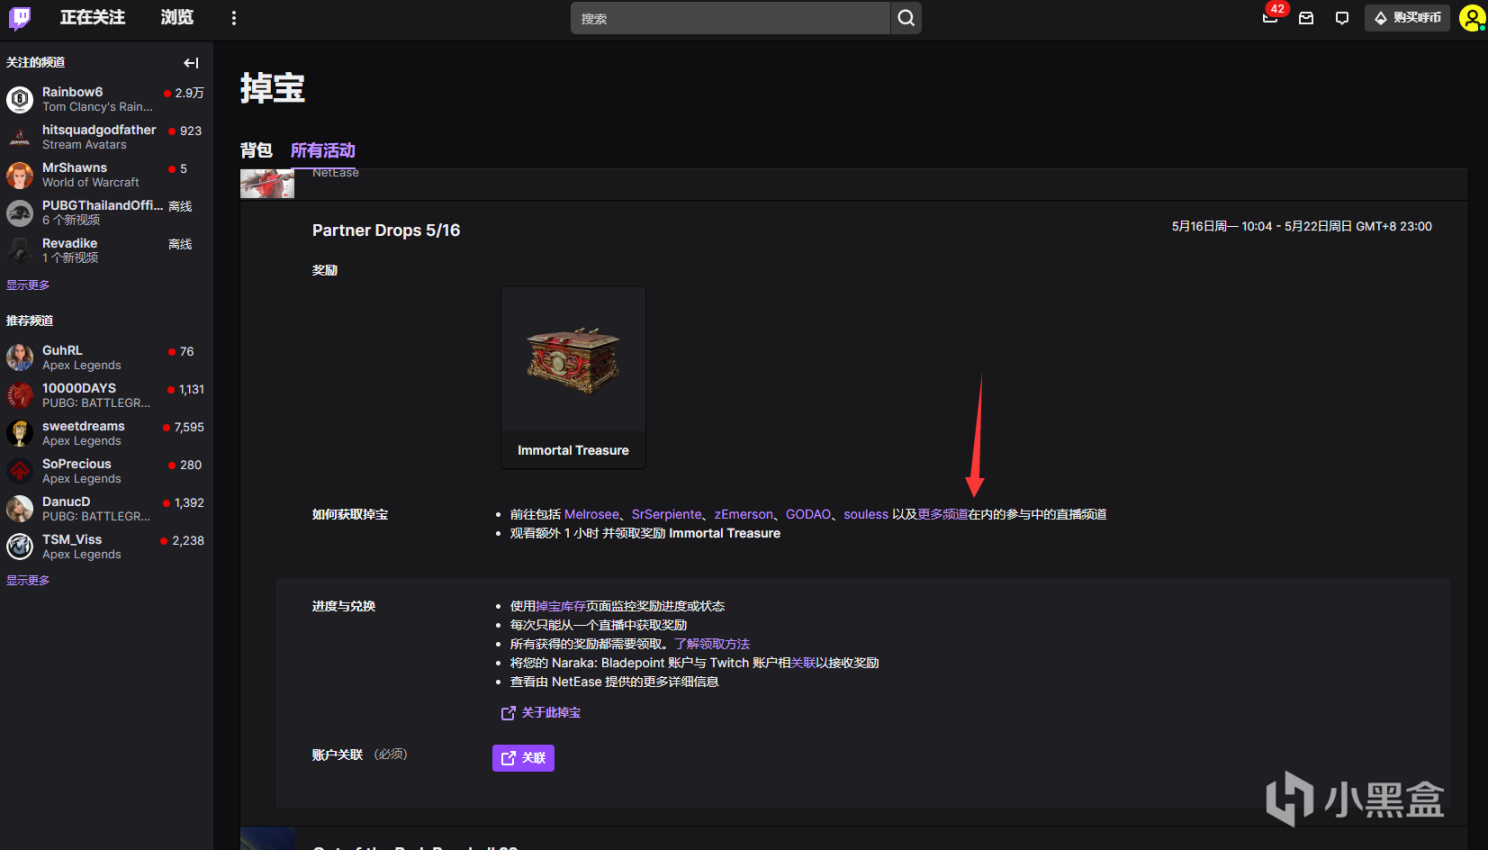Open MrShawns channel avatar

pos(20,175)
